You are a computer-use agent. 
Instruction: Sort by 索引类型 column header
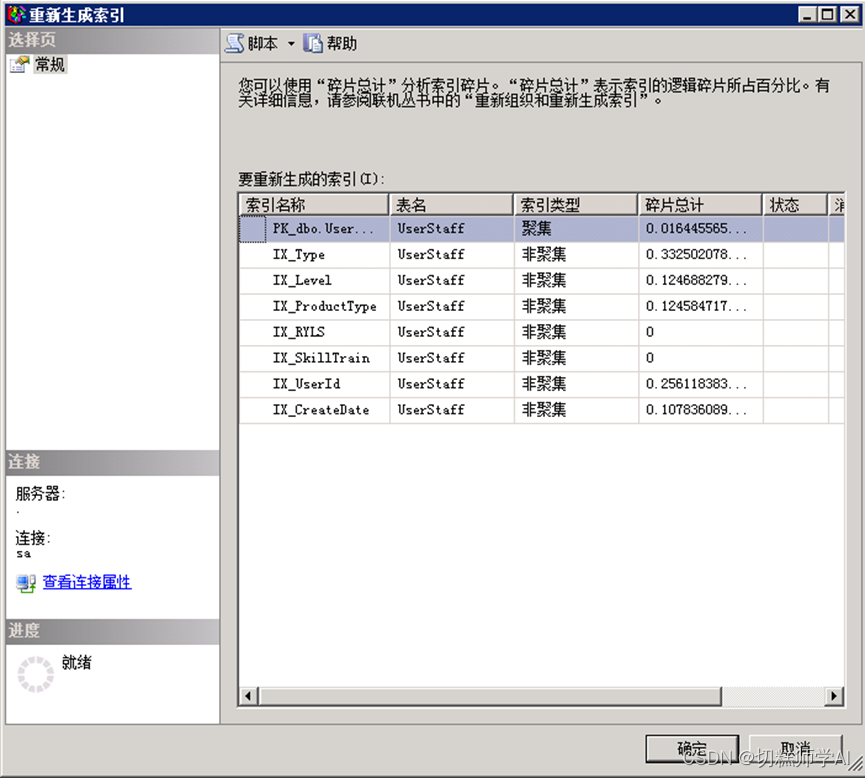click(x=575, y=205)
